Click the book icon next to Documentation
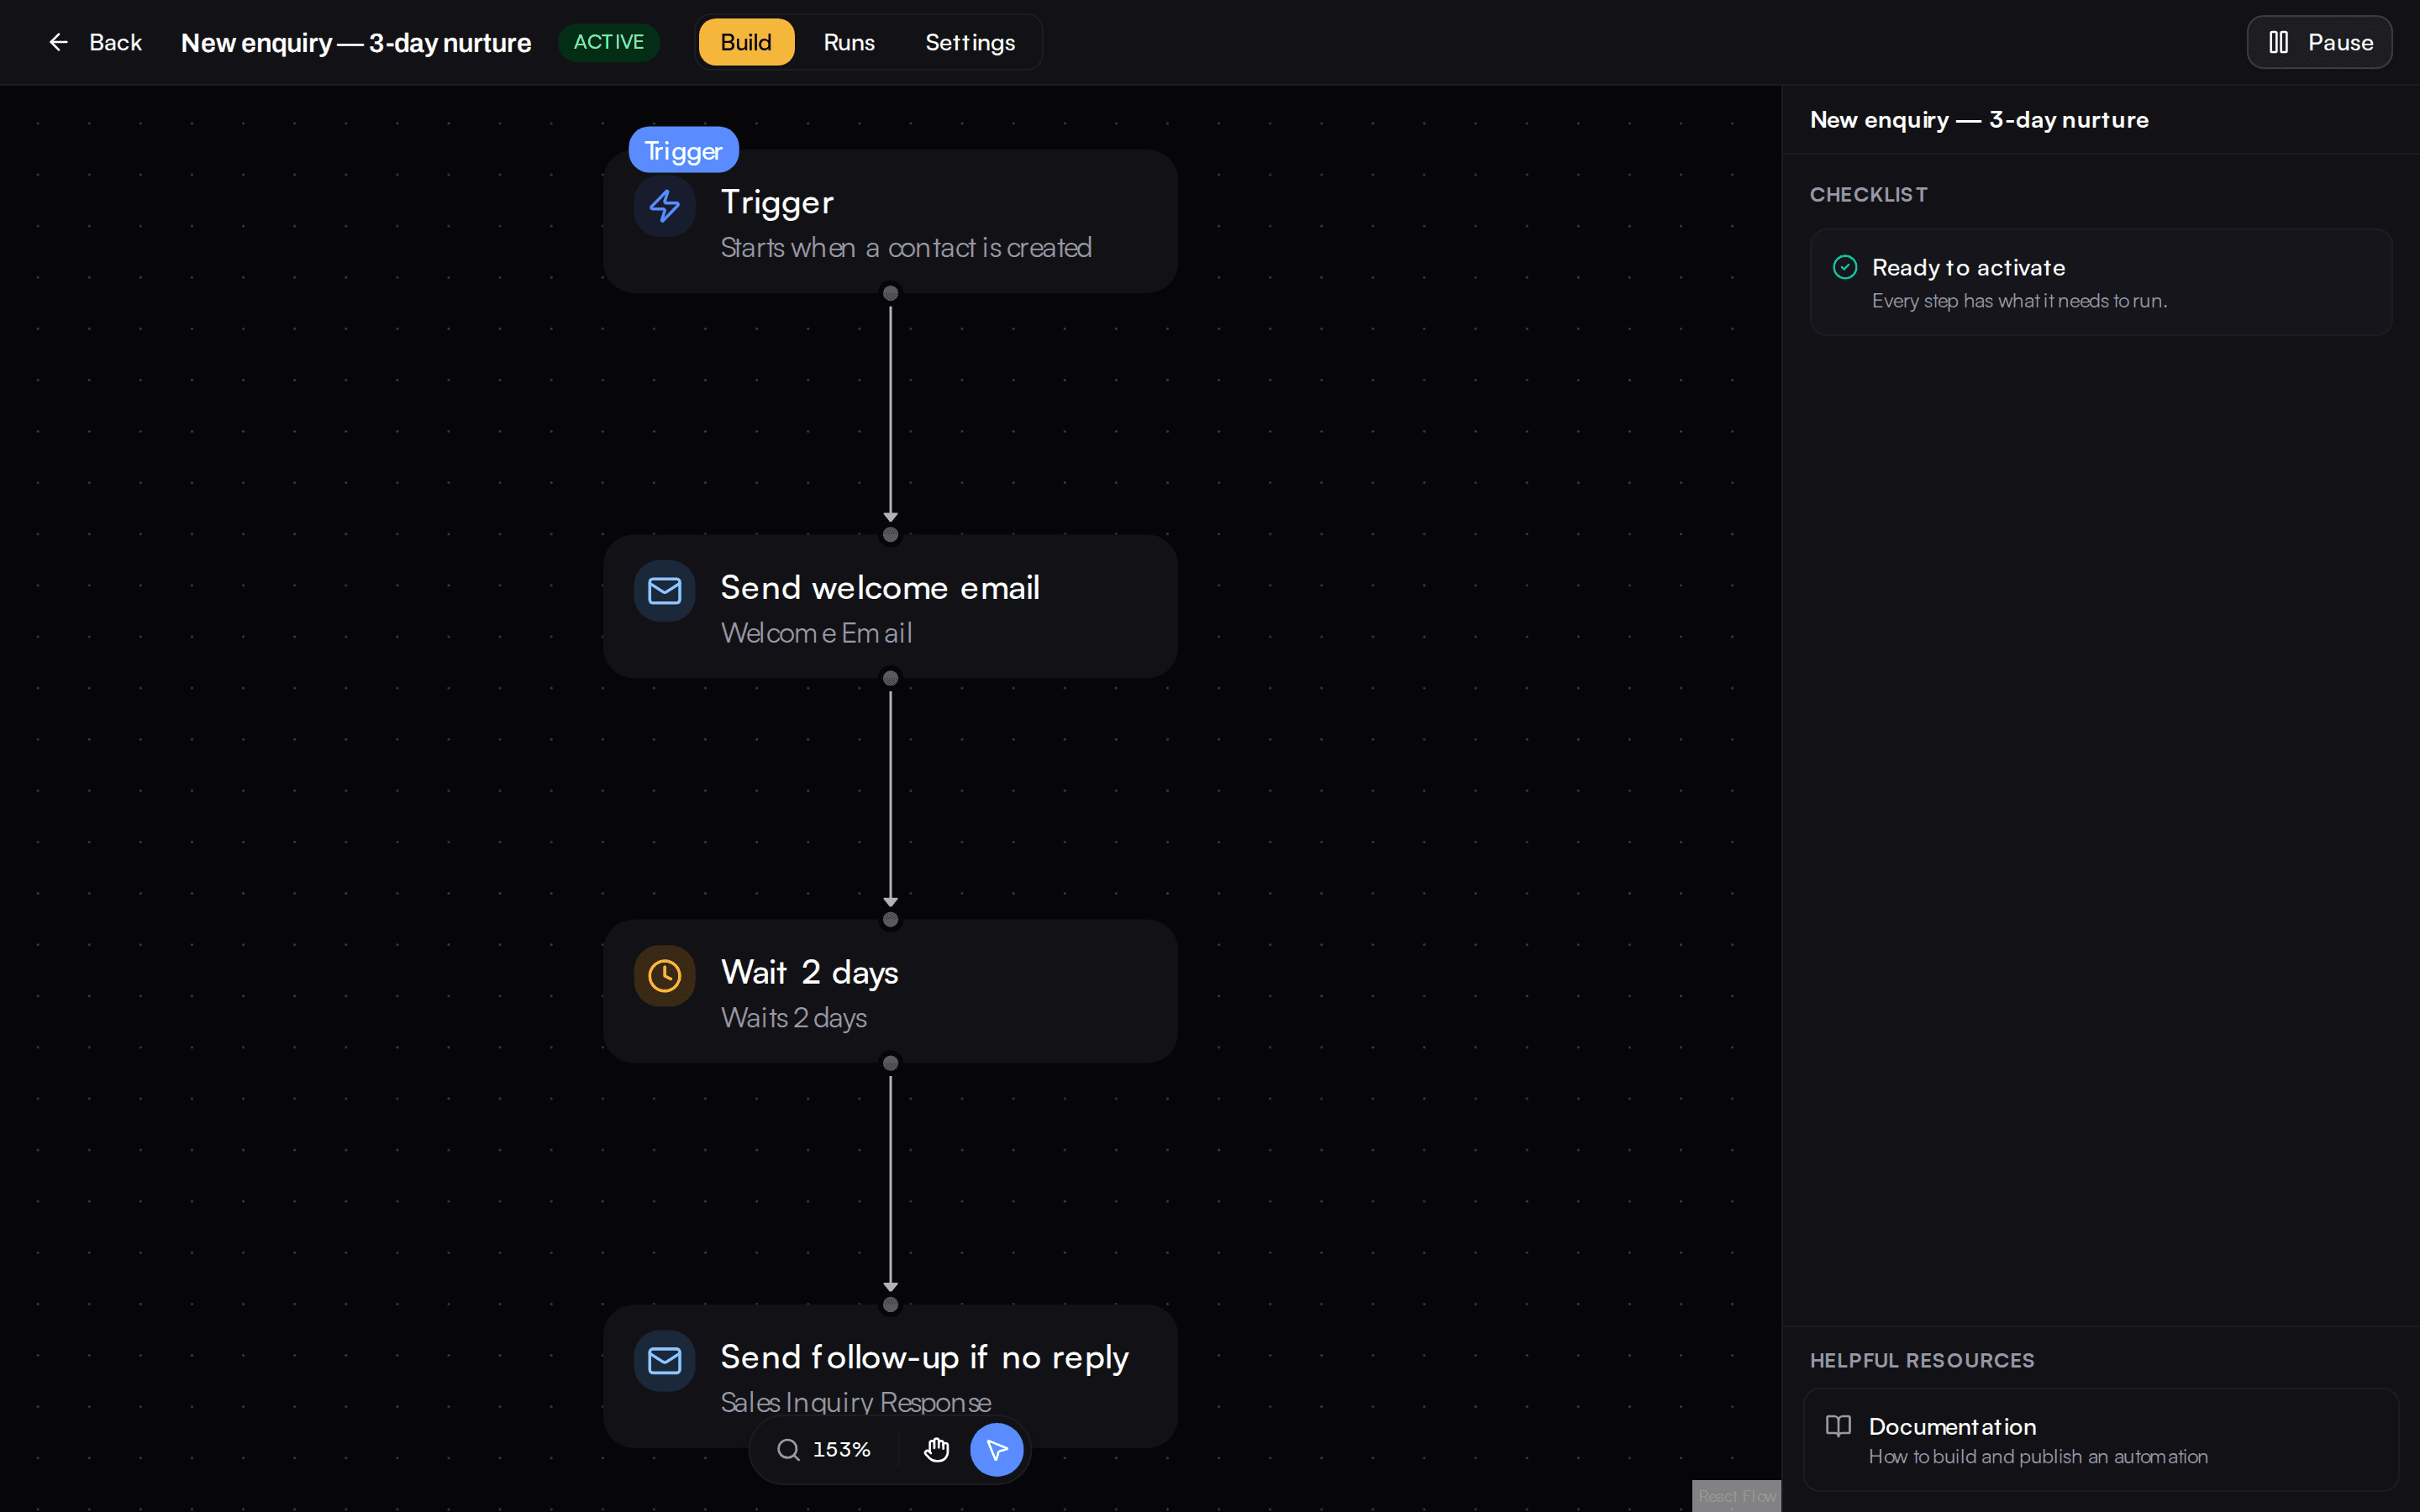2420x1512 pixels. point(1838,1426)
